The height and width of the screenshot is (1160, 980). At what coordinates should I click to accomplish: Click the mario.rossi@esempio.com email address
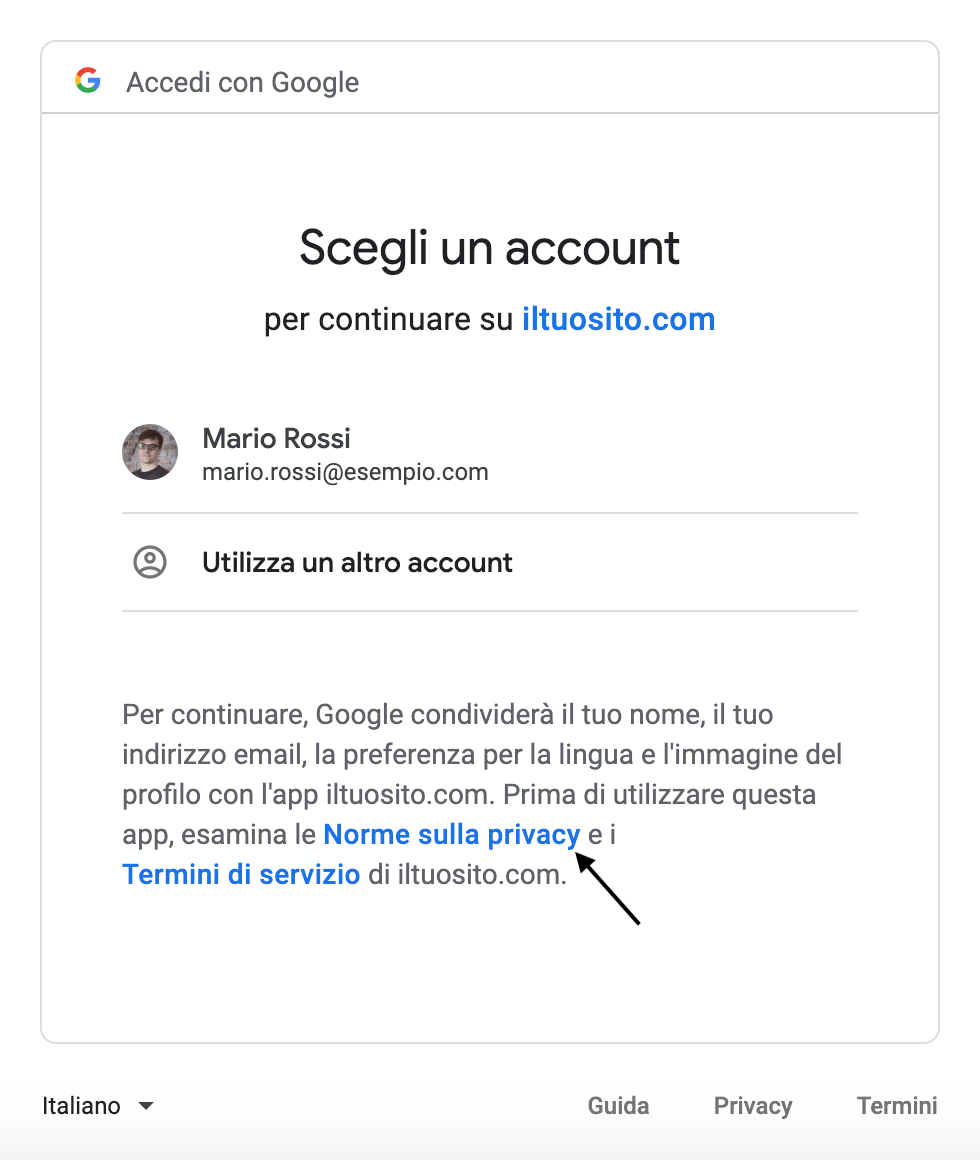coord(345,472)
